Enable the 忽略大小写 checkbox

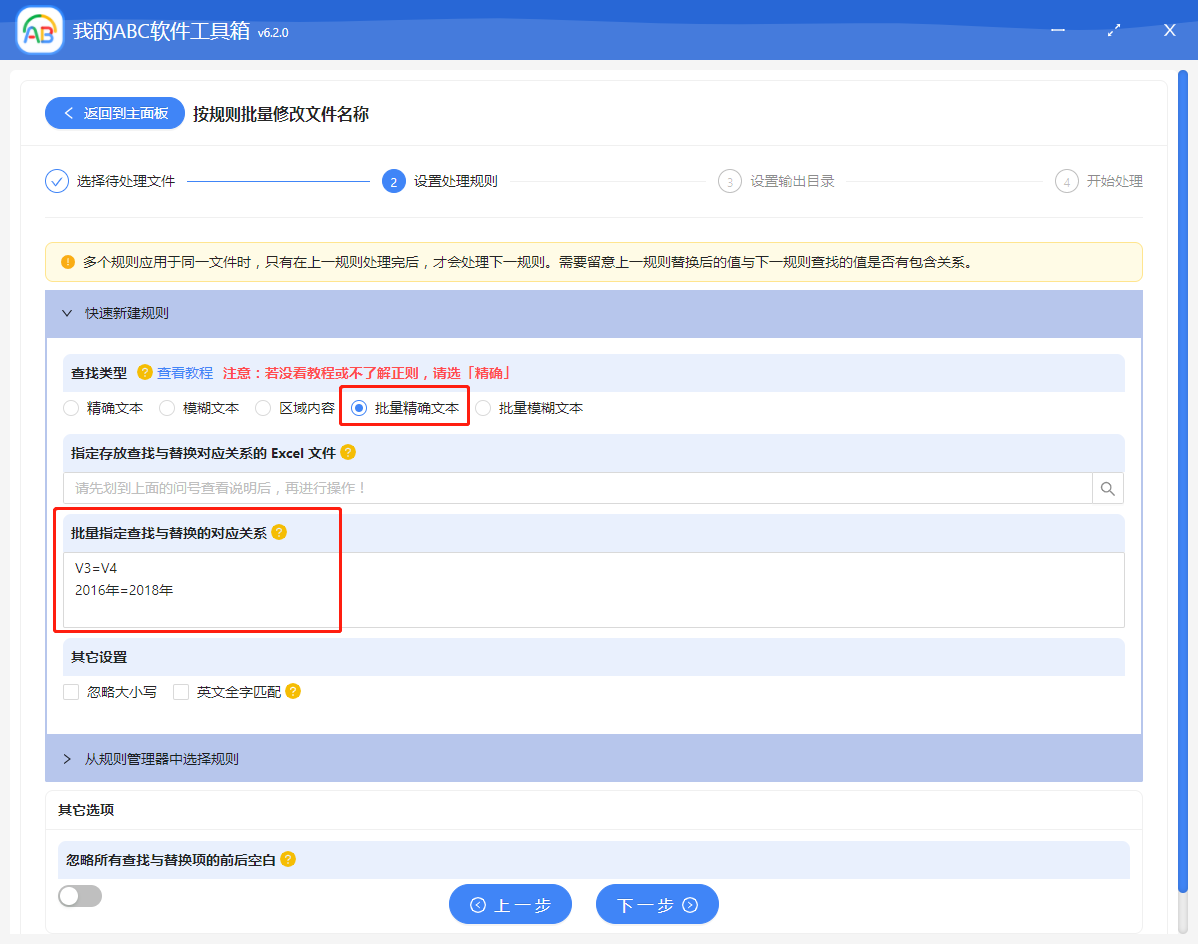point(70,691)
